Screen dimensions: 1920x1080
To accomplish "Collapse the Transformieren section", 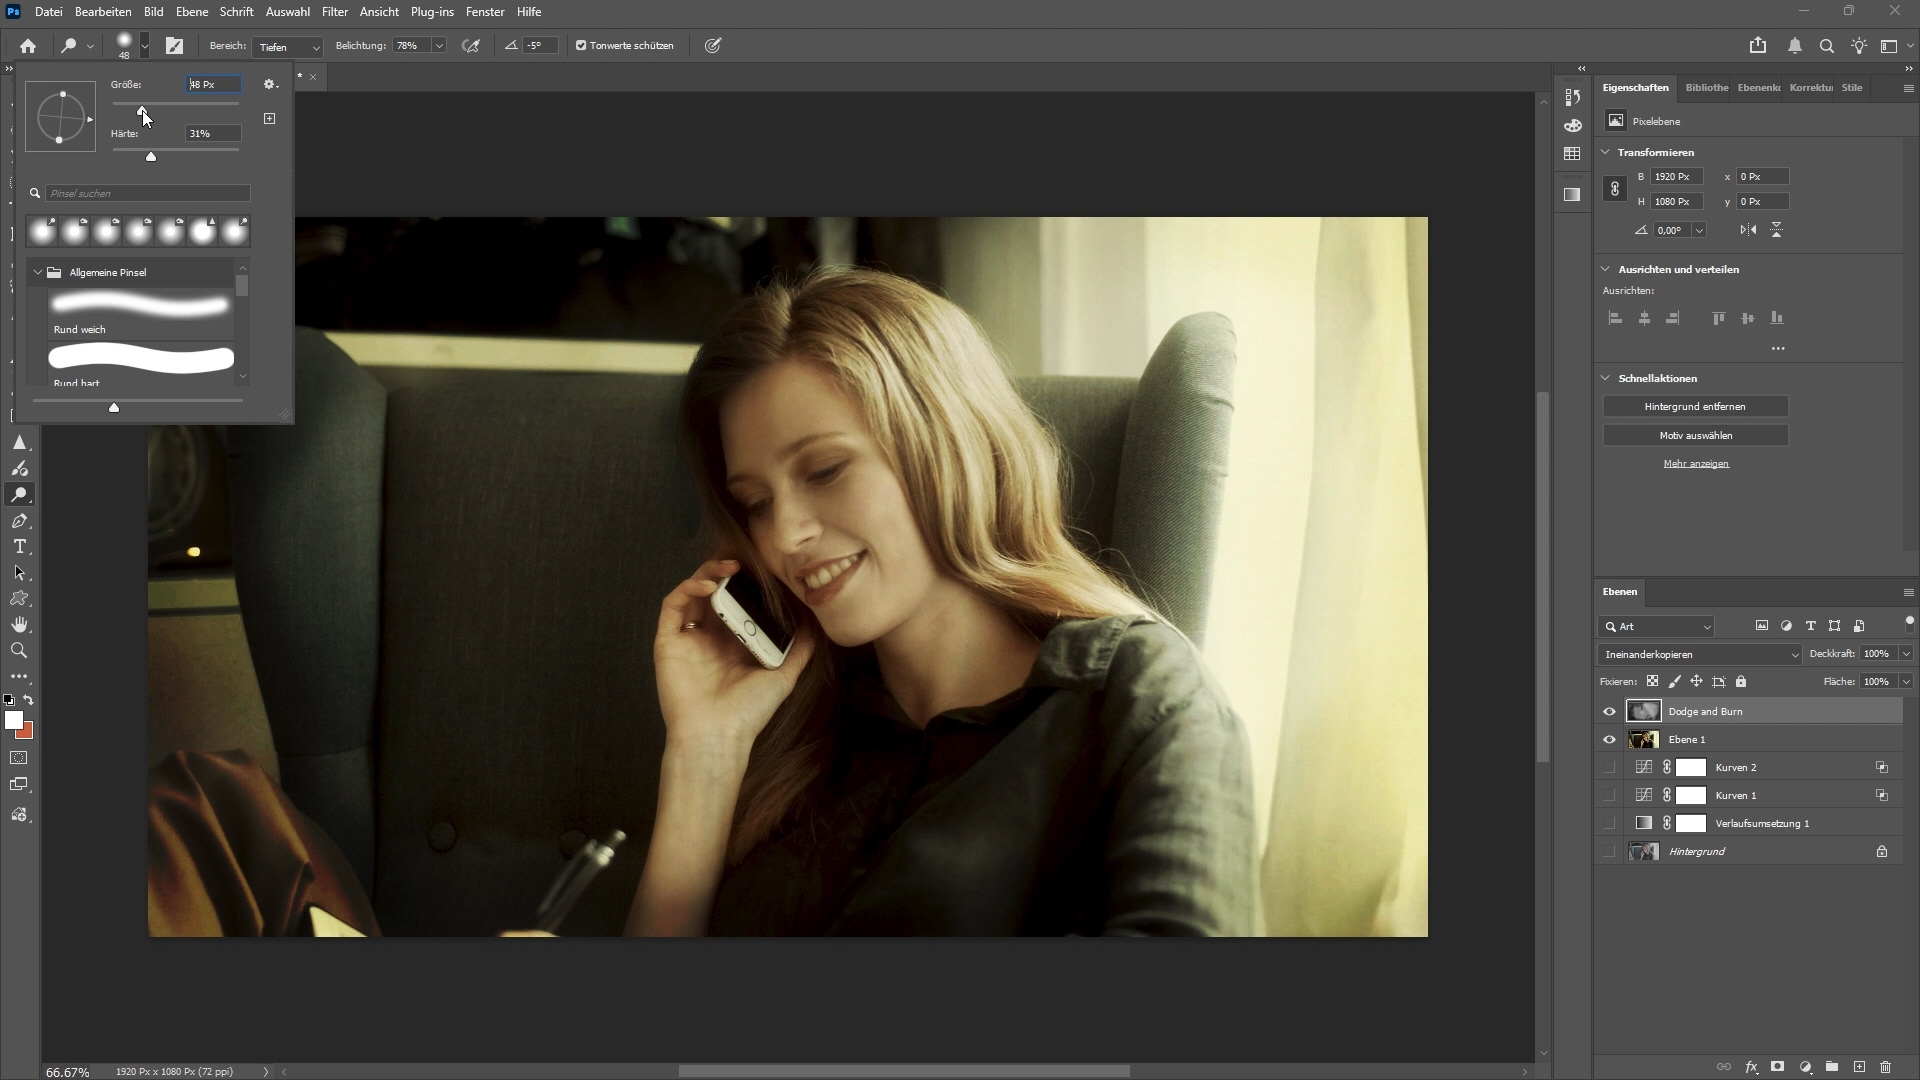I will 1606,153.
